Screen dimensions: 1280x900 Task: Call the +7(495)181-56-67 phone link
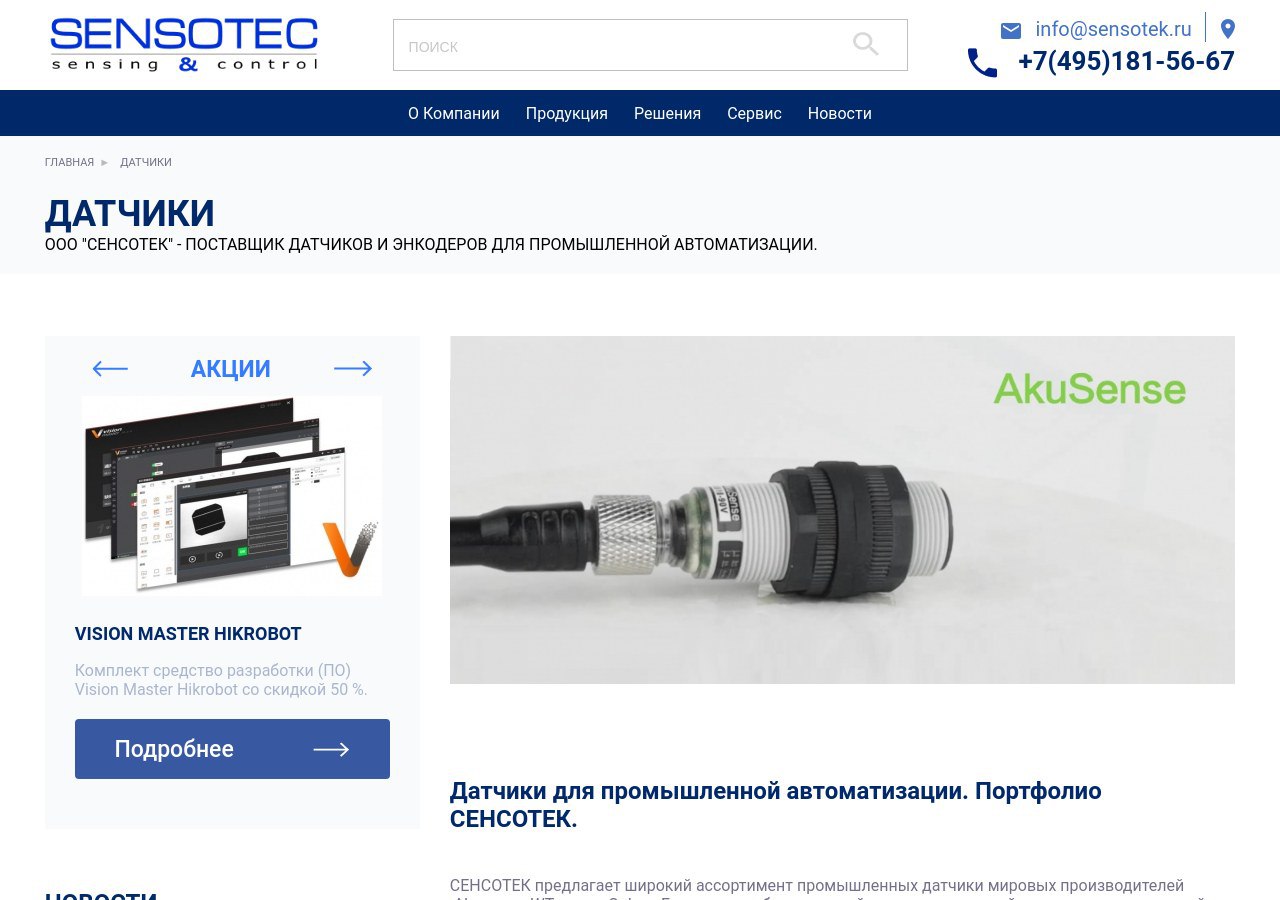(1126, 61)
